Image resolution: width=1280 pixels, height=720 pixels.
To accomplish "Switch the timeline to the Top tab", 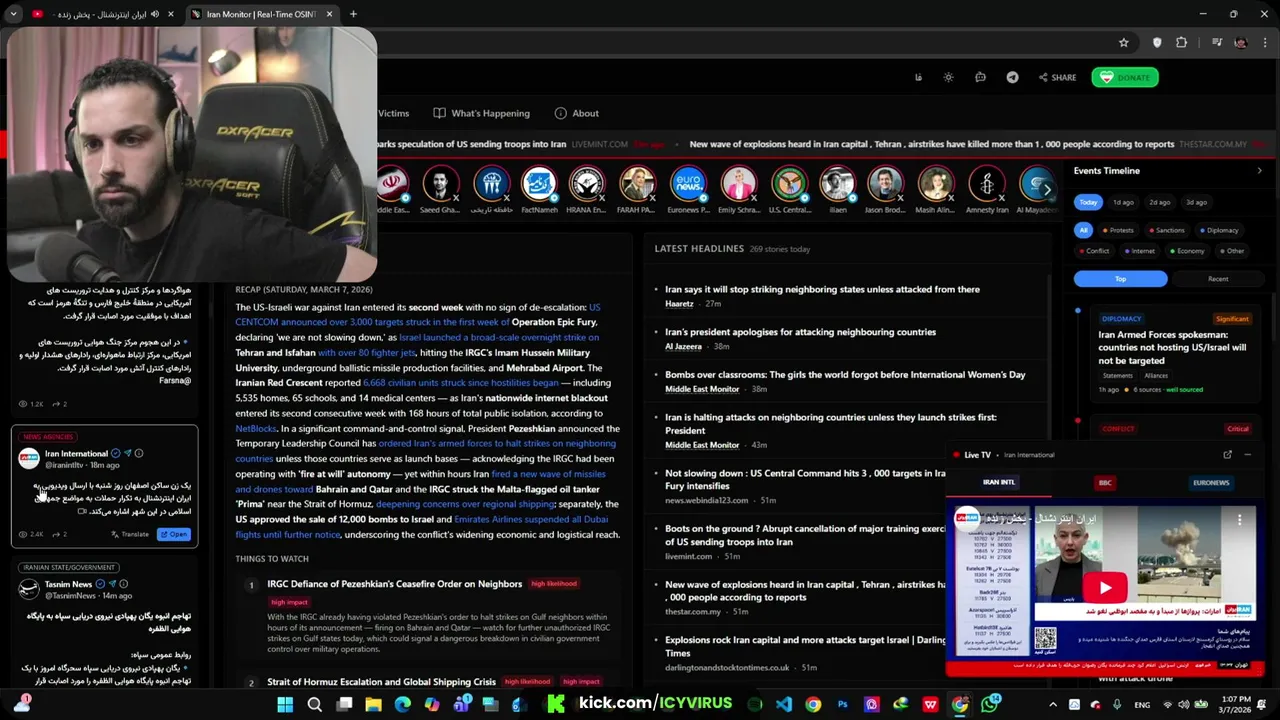I will pyautogui.click(x=1120, y=279).
